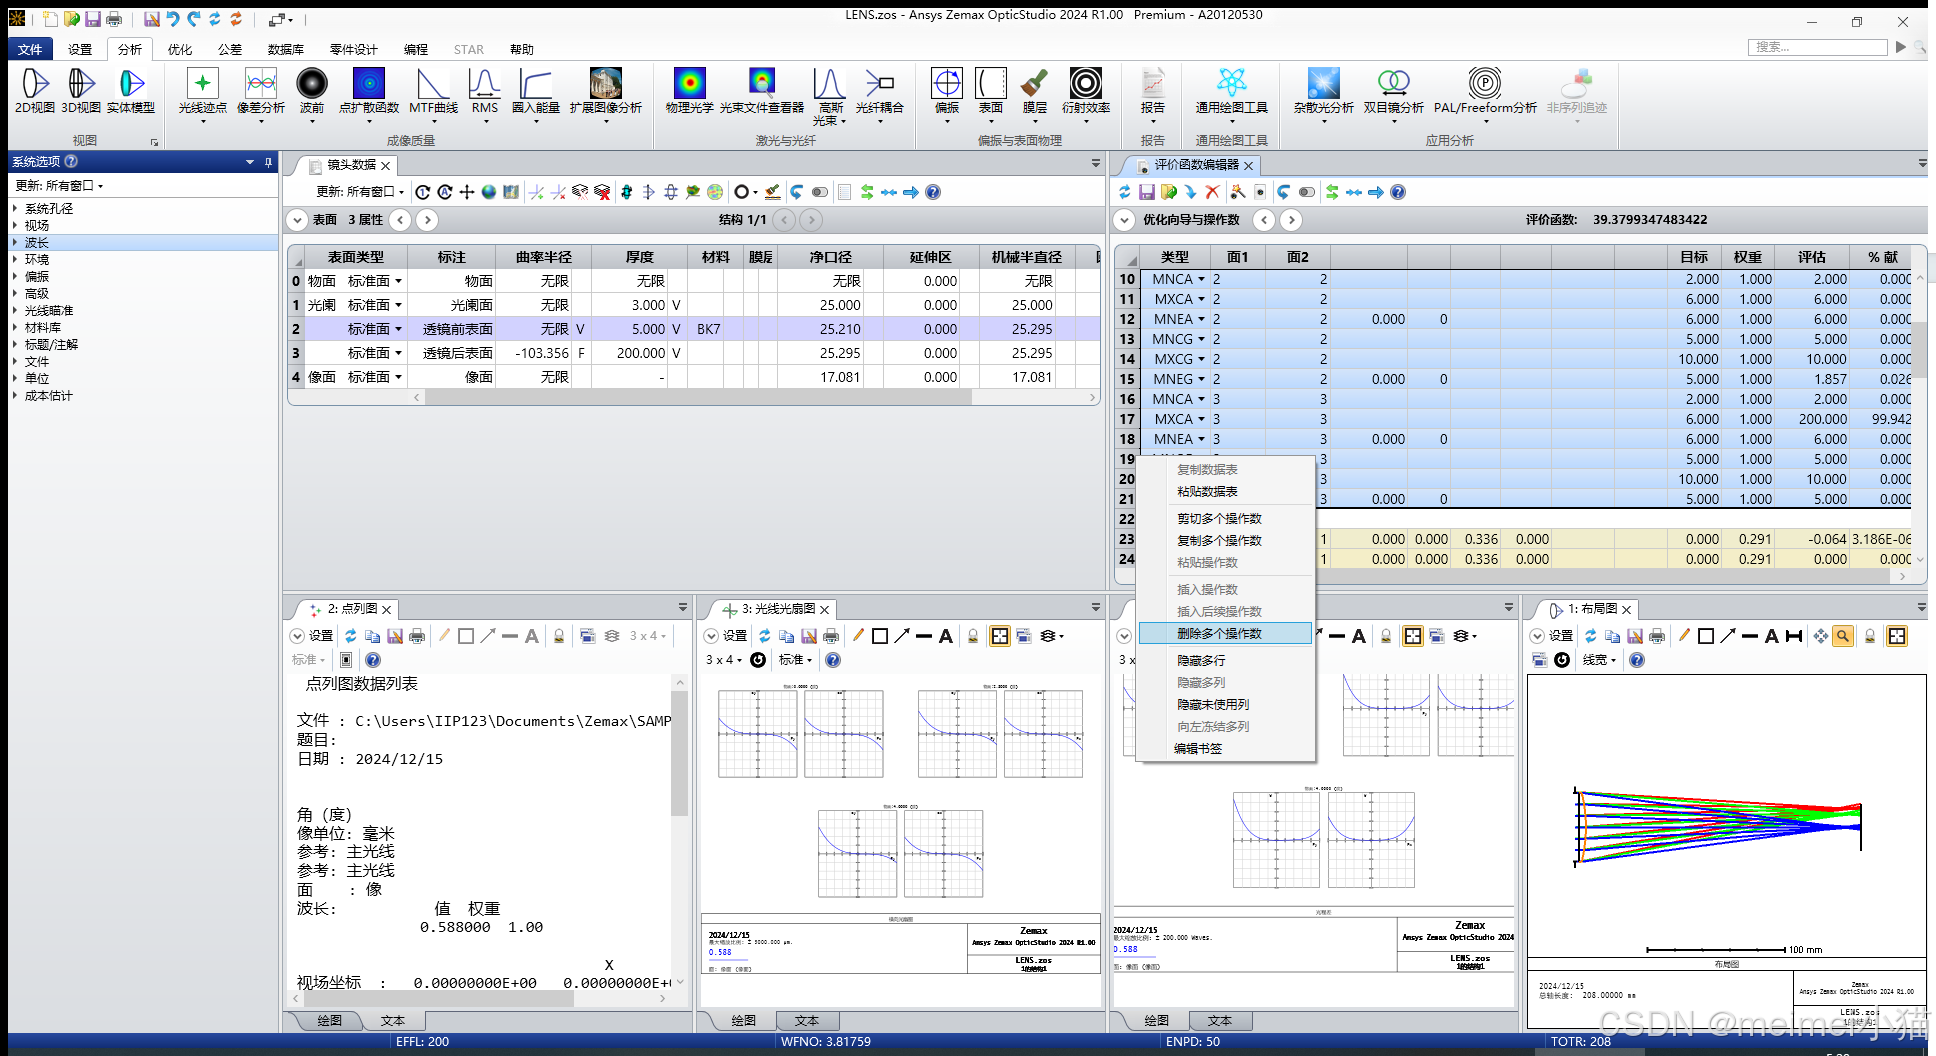The height and width of the screenshot is (1056, 1936).
Task: Click the 搜索 search field
Action: (x=1818, y=47)
